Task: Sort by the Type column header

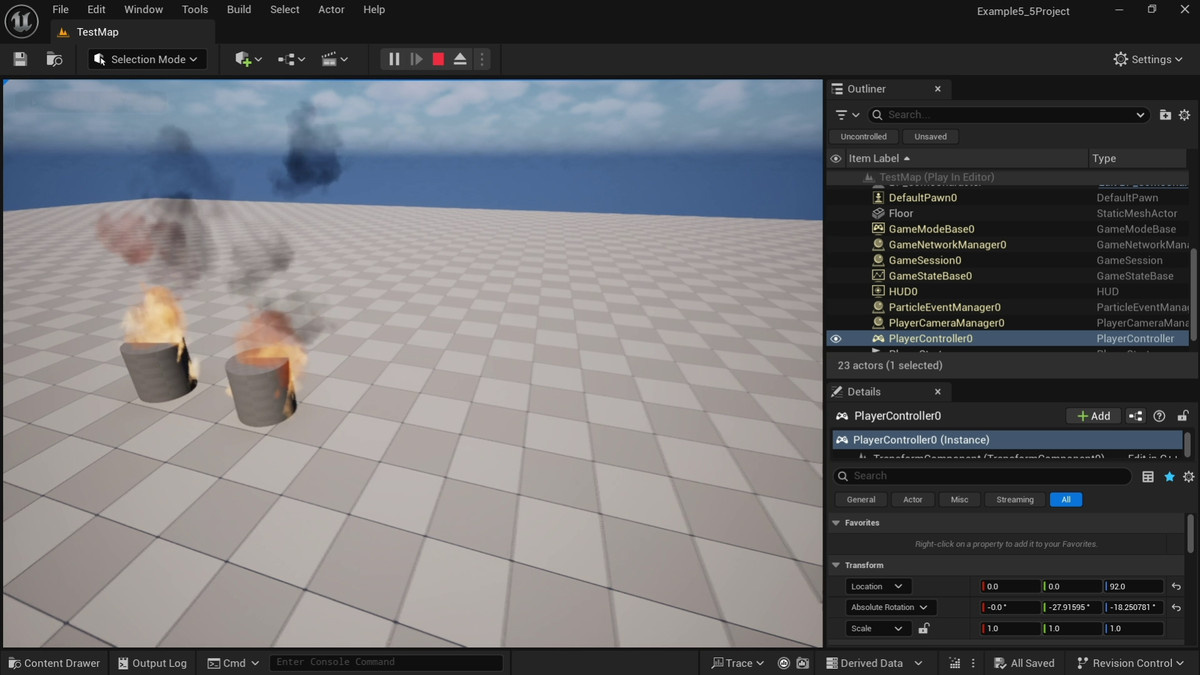Action: [x=1104, y=159]
